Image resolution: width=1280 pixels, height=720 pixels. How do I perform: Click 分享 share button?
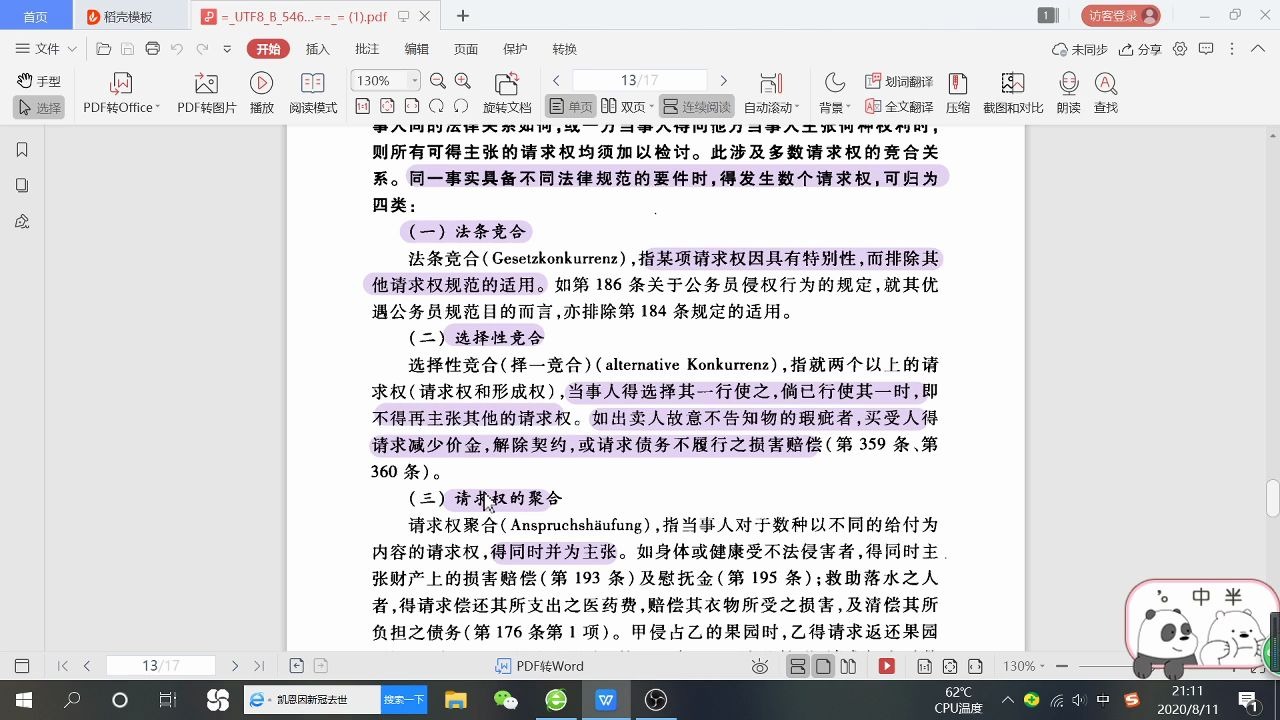click(x=1141, y=49)
